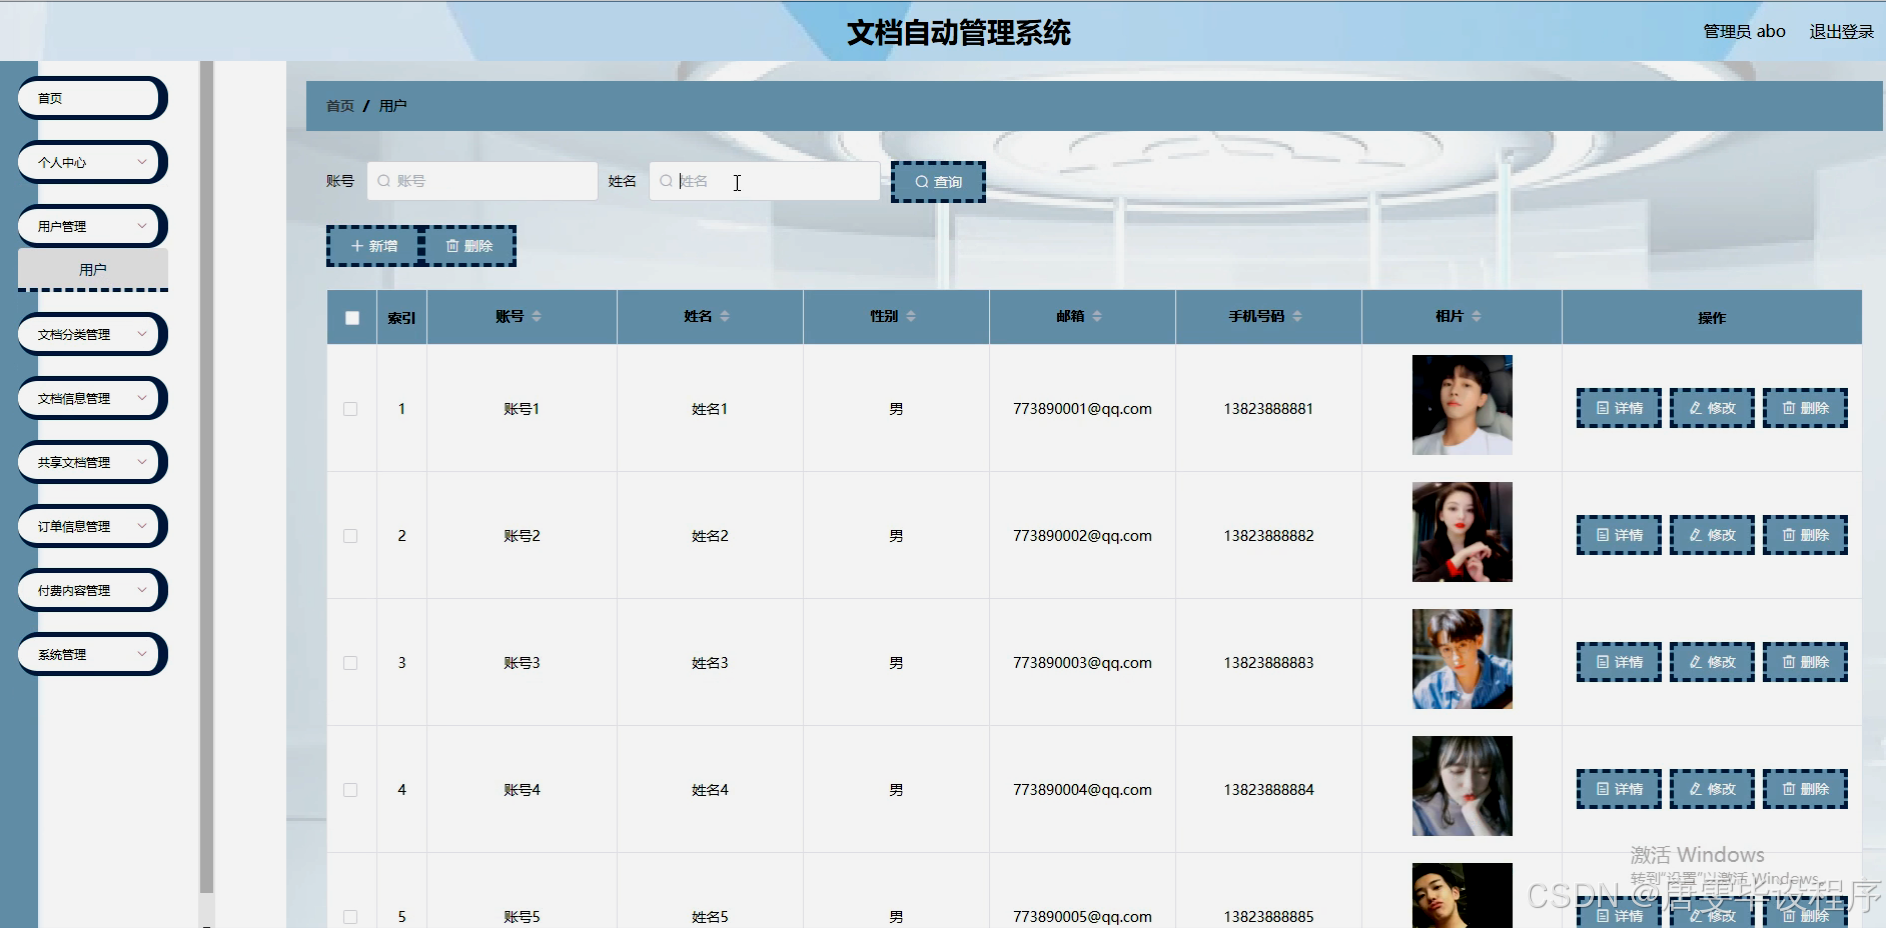Expand the 文档分类管理 sidebar menu
The height and width of the screenshot is (928, 1886).
(92, 334)
